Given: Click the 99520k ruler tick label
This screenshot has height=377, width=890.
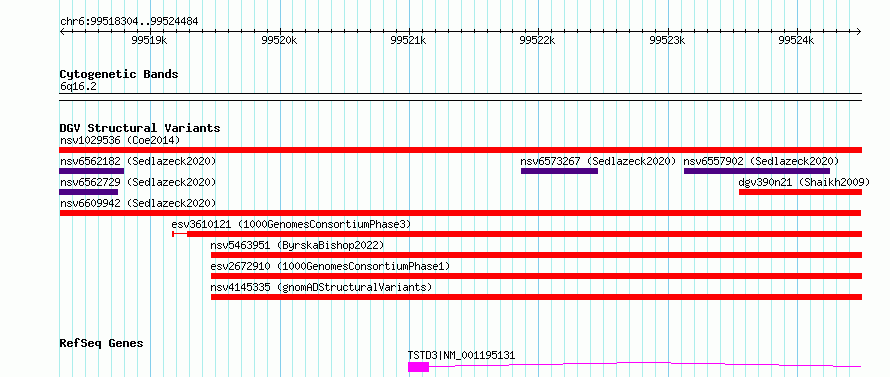Looking at the screenshot, I should [279, 40].
